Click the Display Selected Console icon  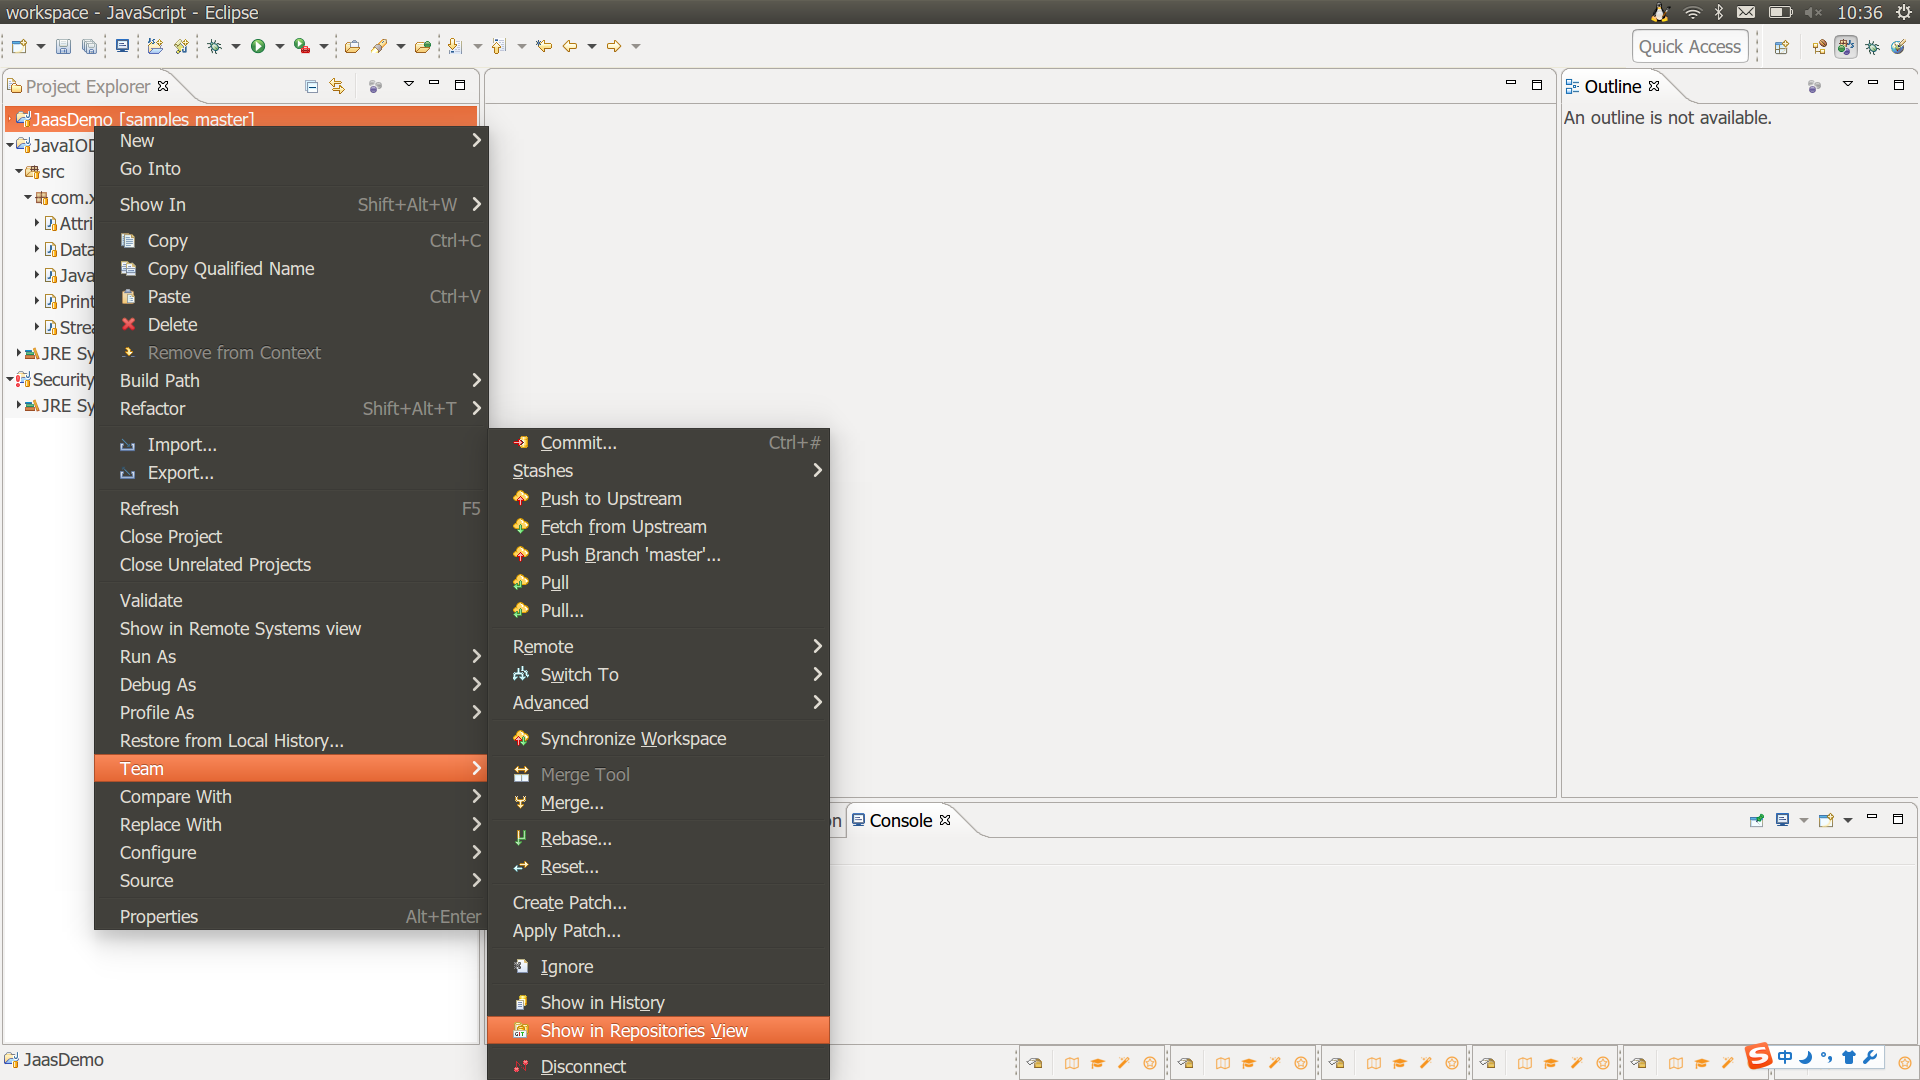1782,820
